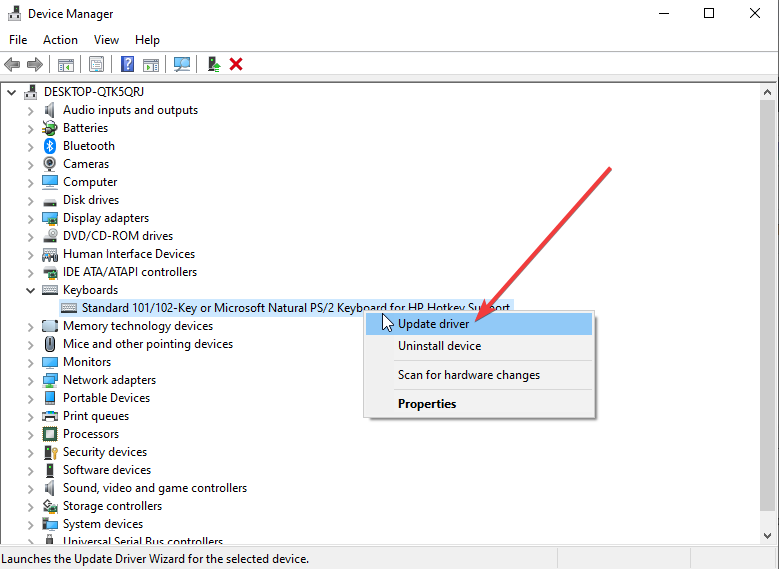Click the scrollbar up arrow
The width and height of the screenshot is (779, 569).
click(767, 92)
